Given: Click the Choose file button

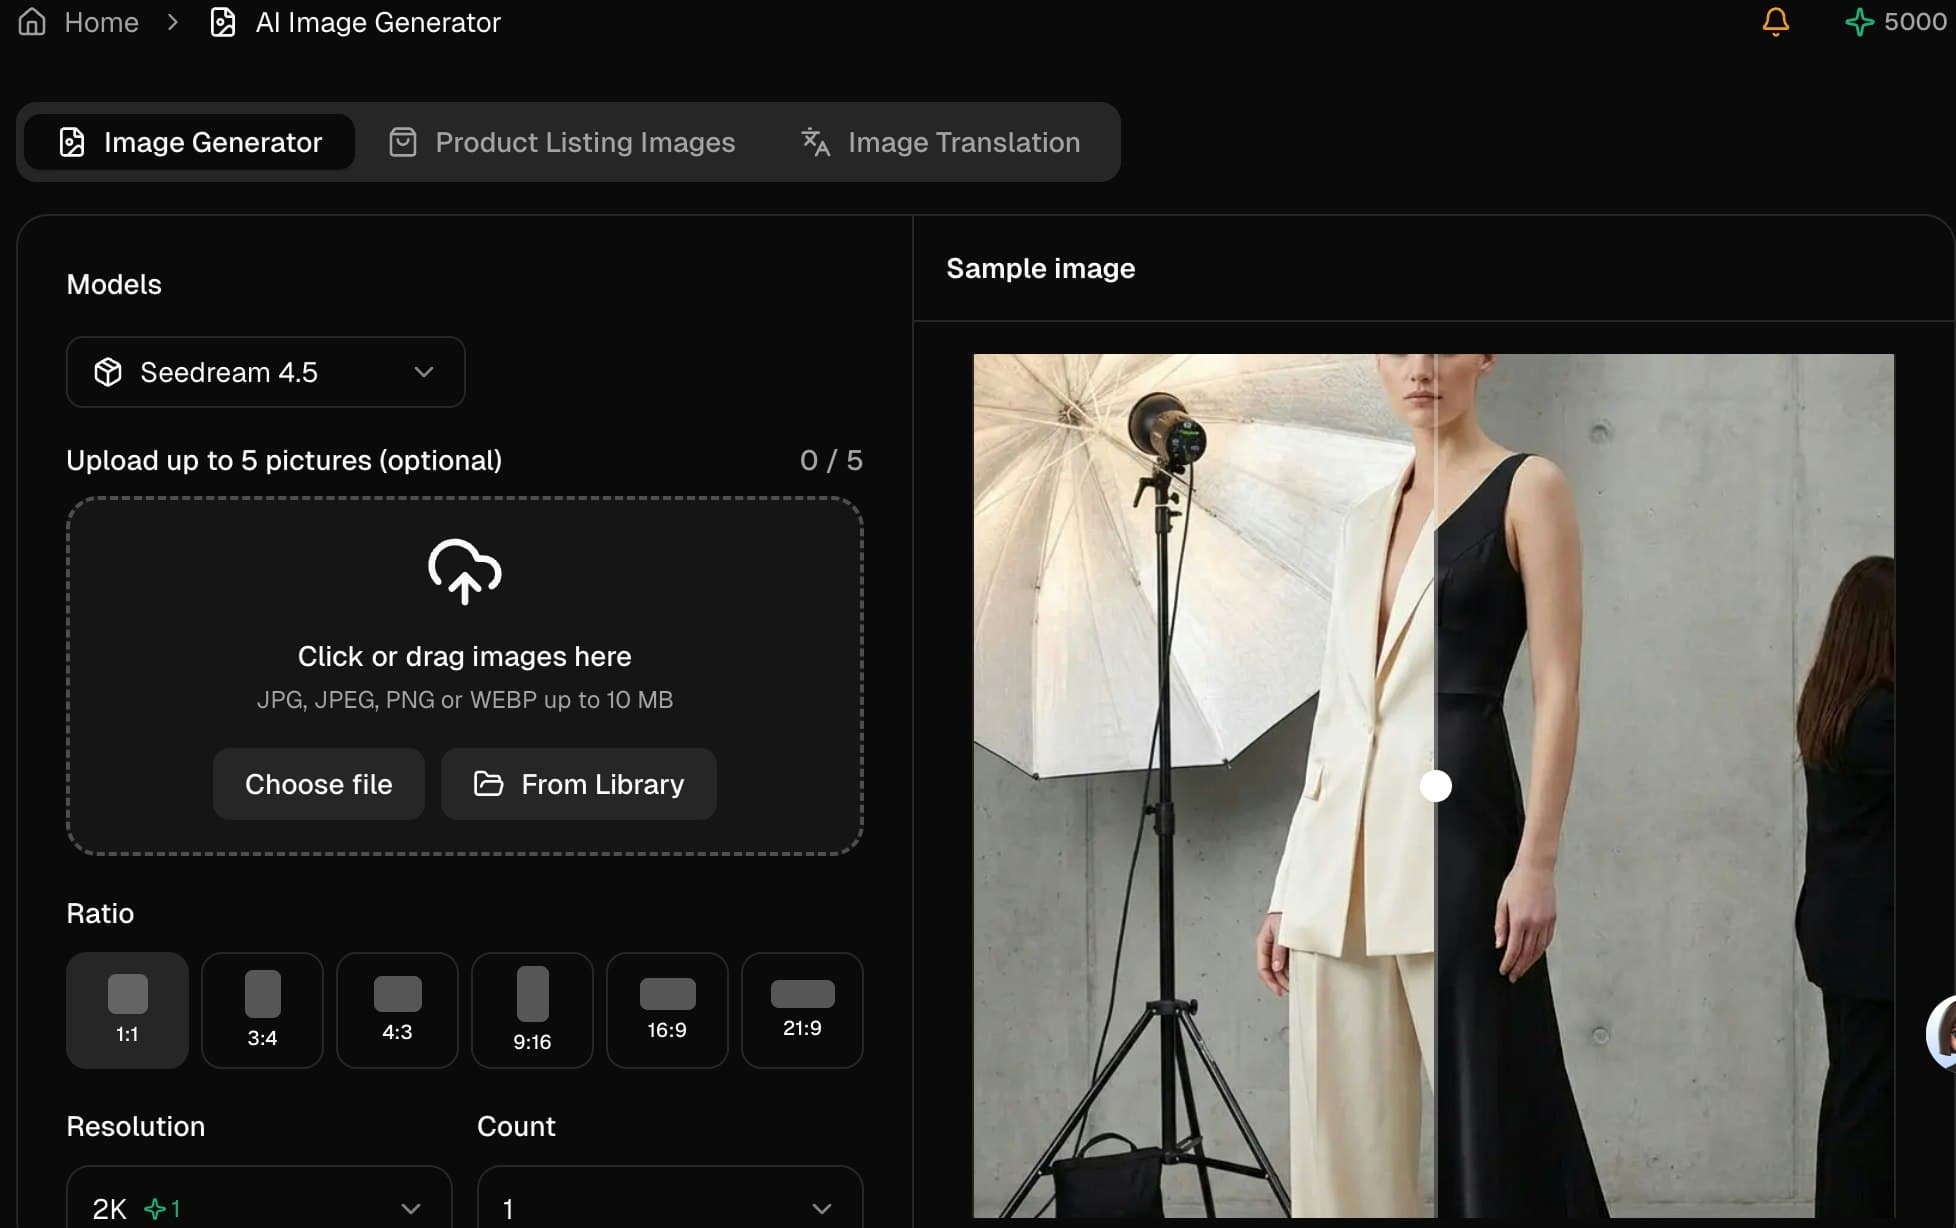Looking at the screenshot, I should click(318, 784).
